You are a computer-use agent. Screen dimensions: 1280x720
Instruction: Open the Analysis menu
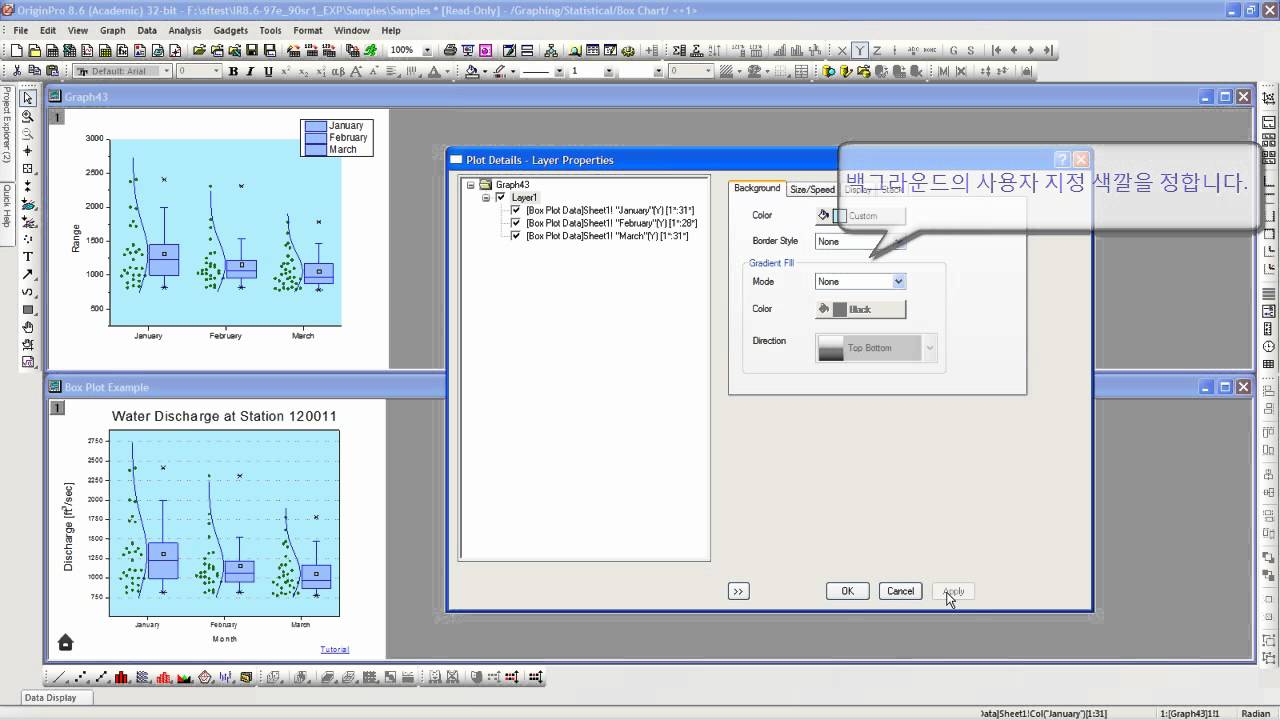[185, 31]
